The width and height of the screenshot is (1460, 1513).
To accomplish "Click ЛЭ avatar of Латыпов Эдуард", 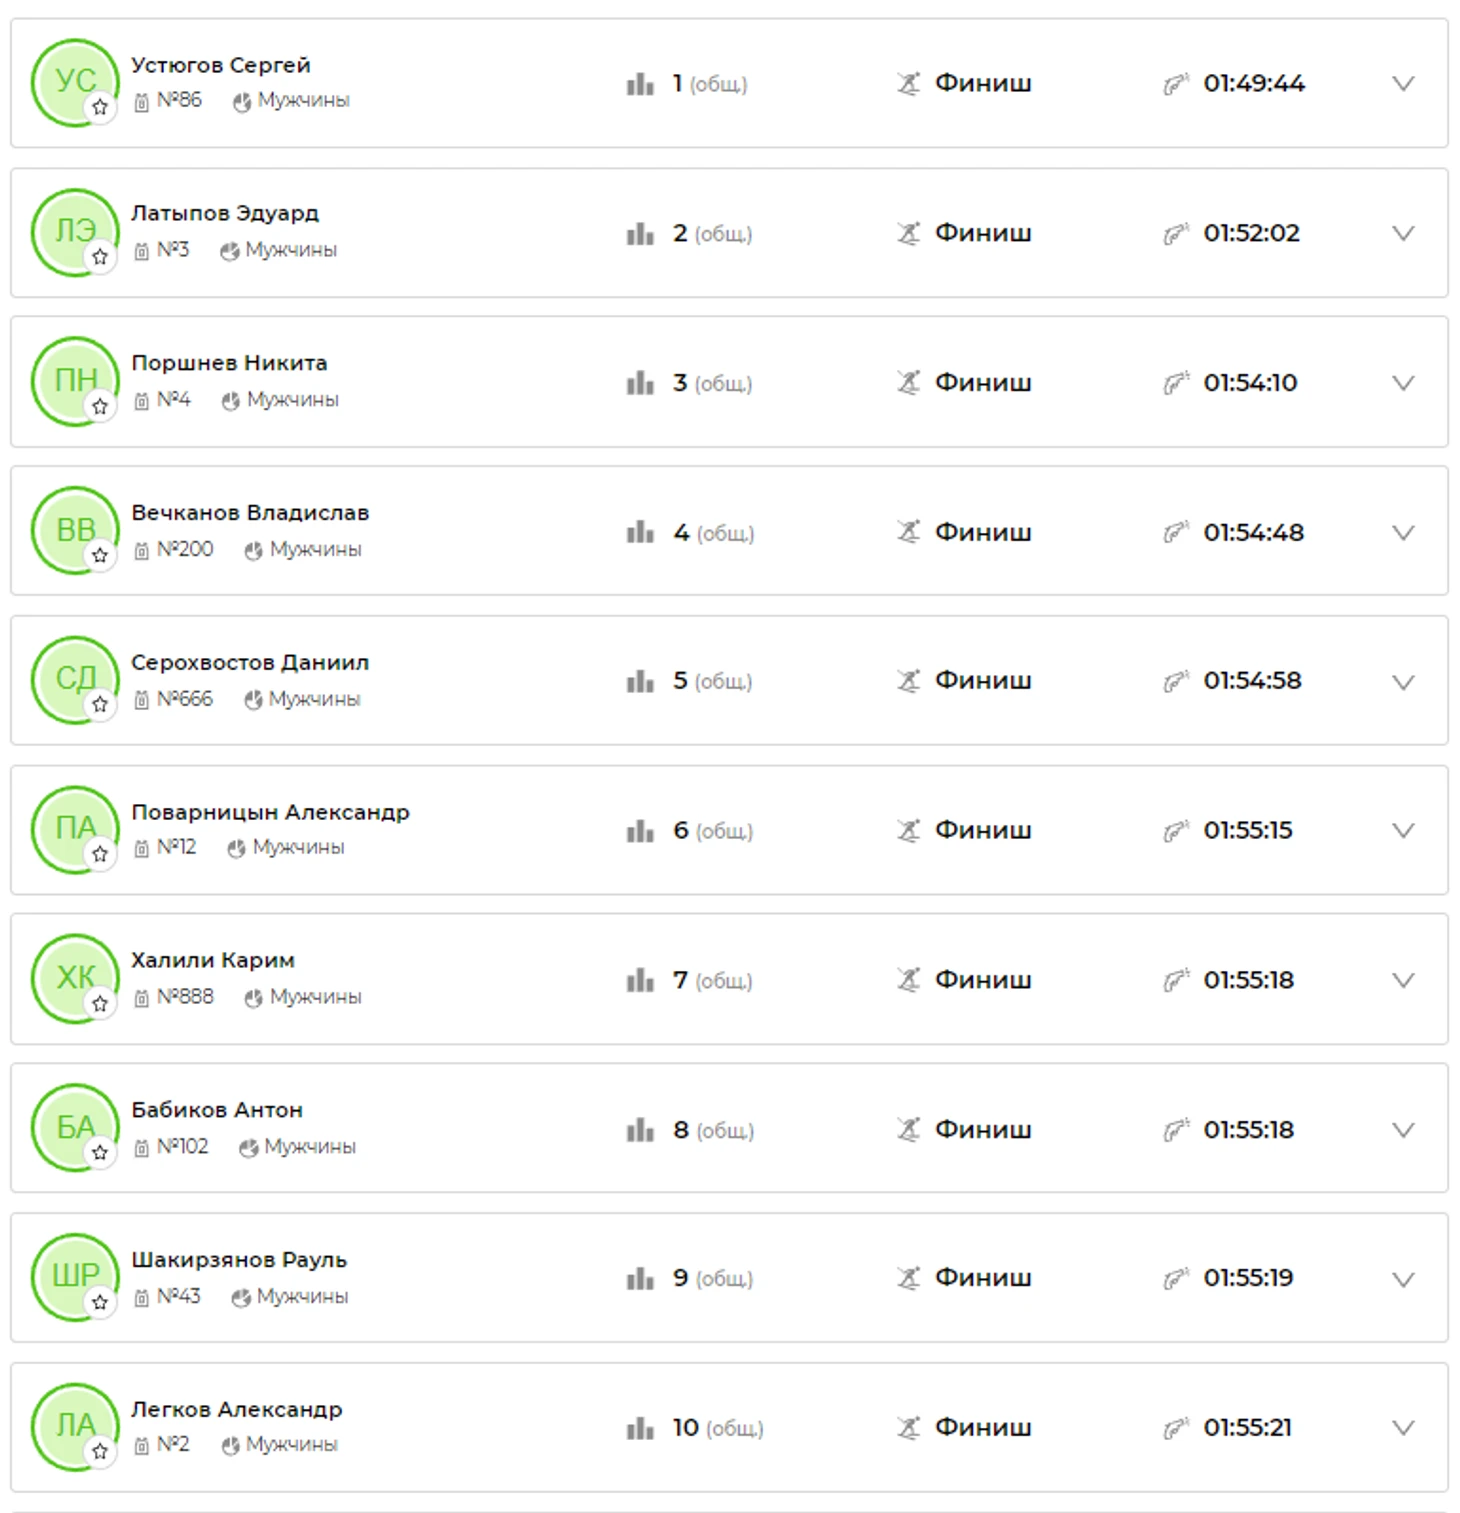I will click(x=75, y=232).
